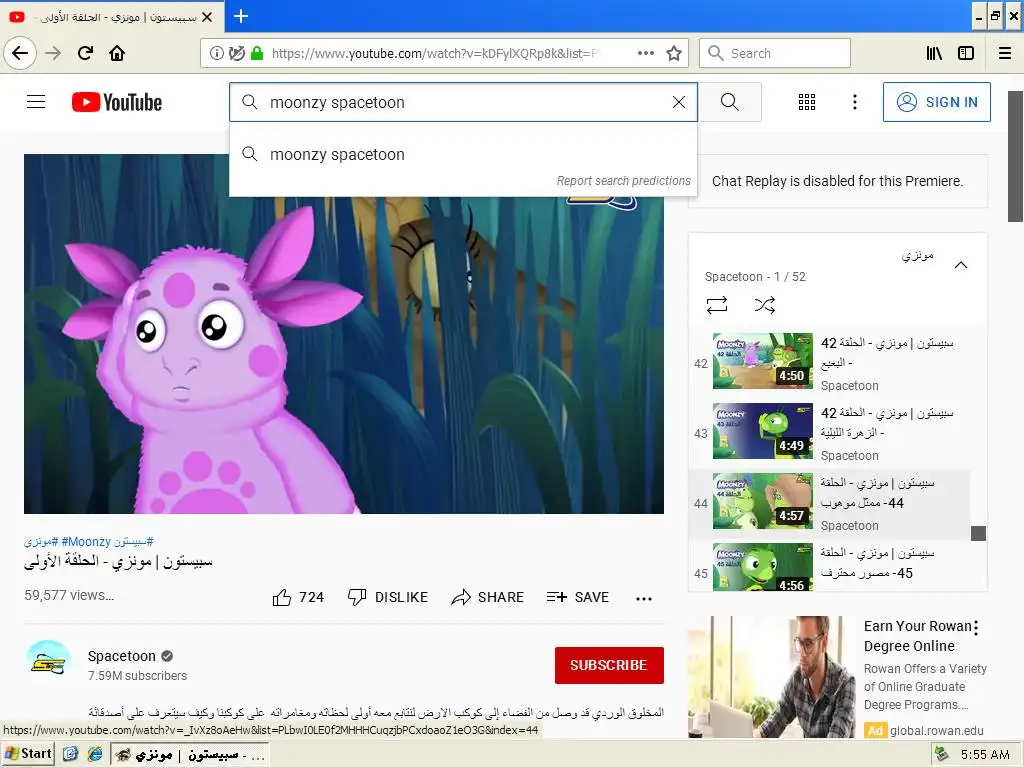Click the SHARE button
Viewport: 1024px width, 768px height.
pyautogui.click(x=488, y=597)
